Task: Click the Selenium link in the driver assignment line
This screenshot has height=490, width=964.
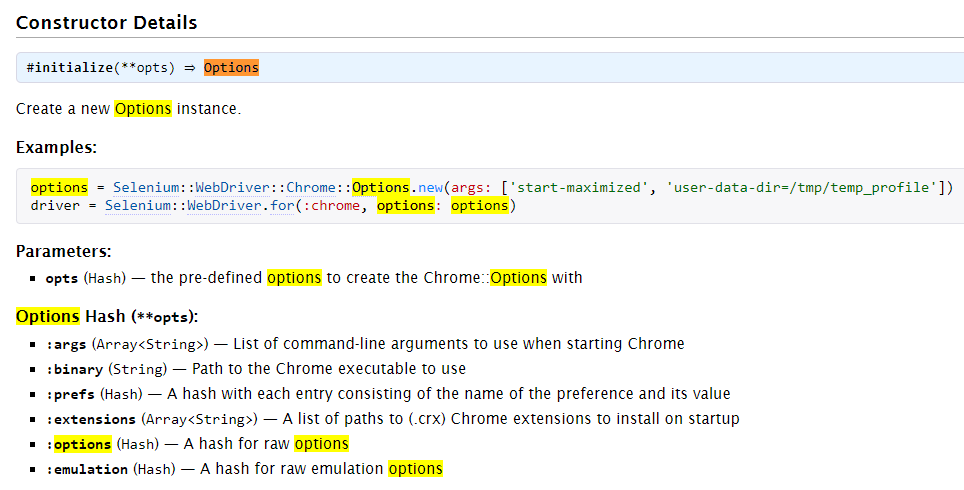Action: coord(140,205)
